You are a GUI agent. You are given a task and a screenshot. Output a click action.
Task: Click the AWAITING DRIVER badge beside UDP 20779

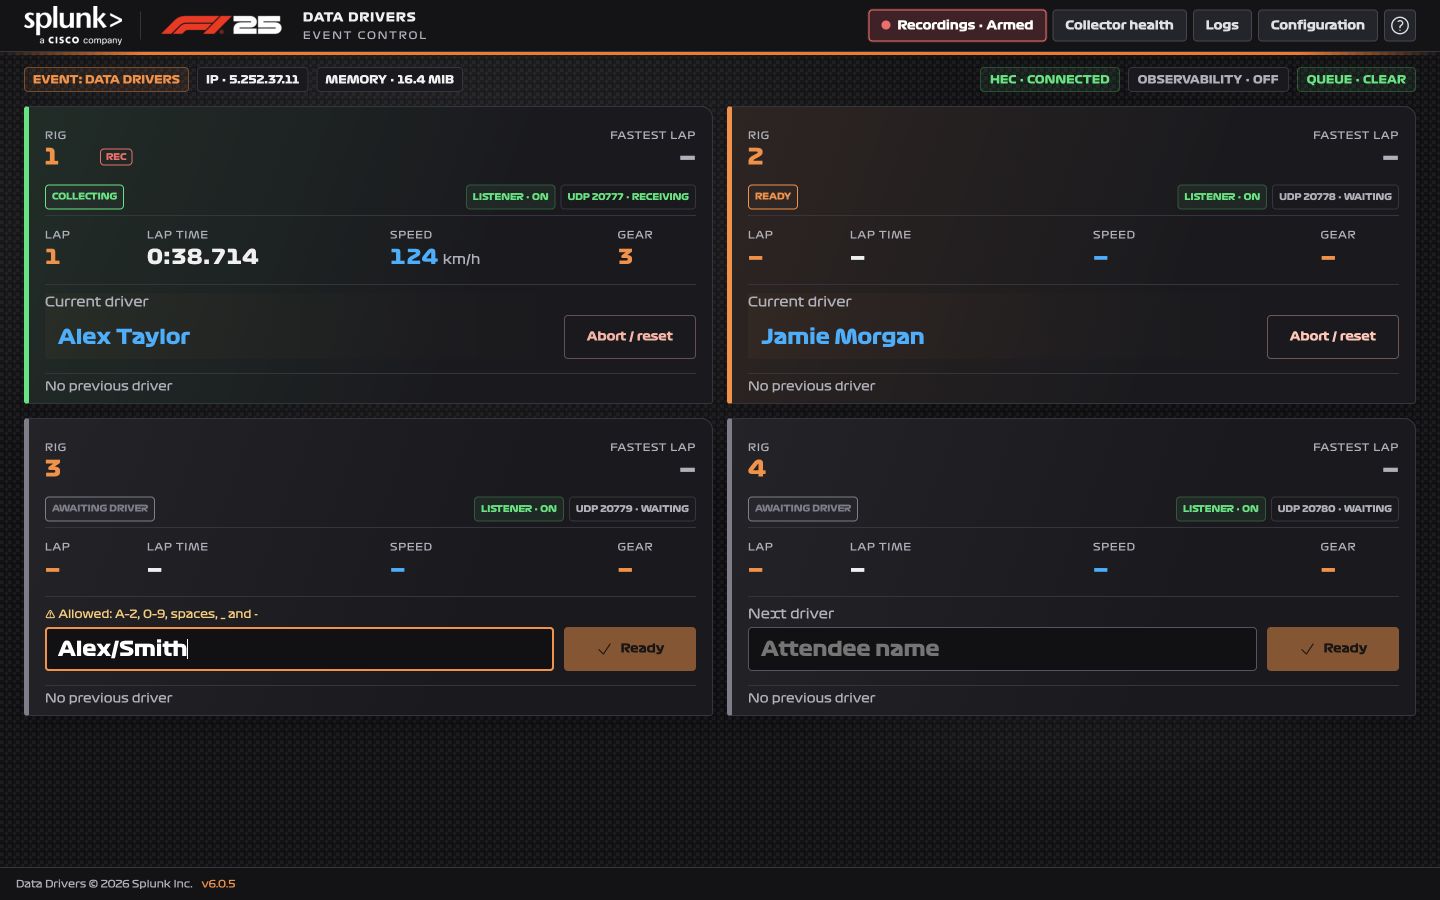[x=100, y=509]
